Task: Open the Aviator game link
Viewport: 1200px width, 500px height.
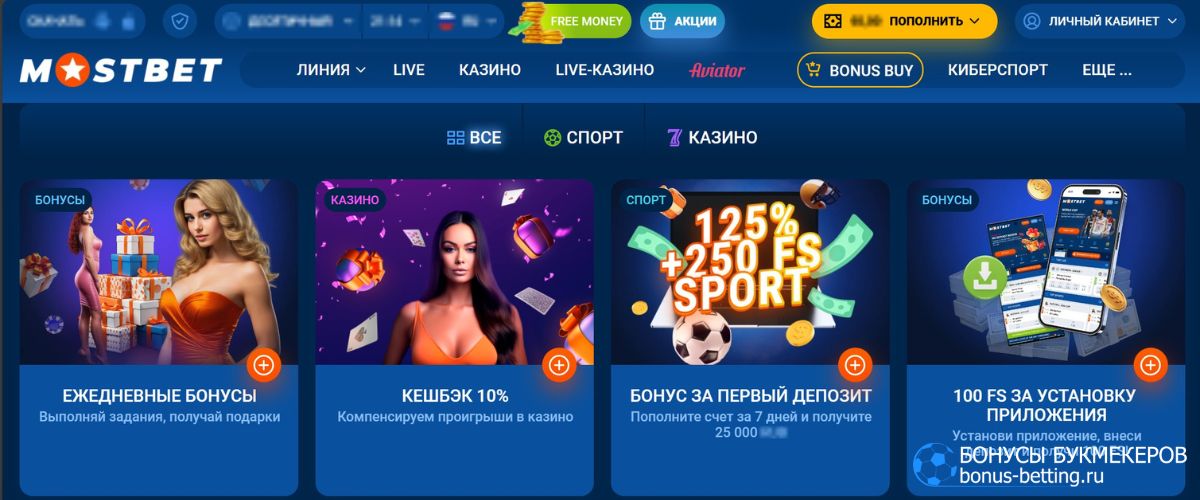Action: [x=717, y=70]
